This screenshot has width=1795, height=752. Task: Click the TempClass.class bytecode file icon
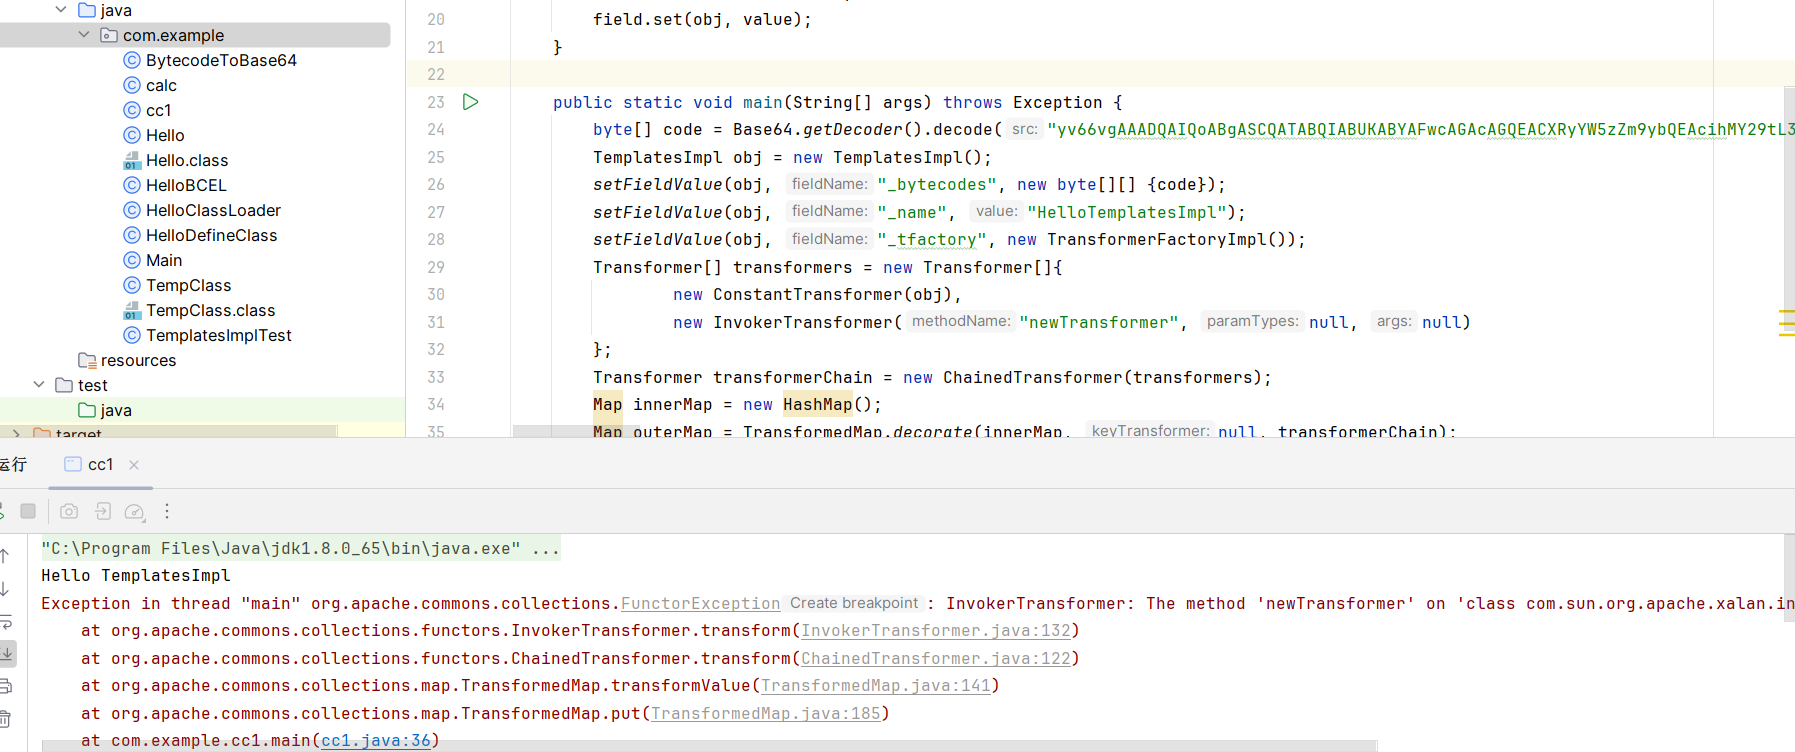132,310
